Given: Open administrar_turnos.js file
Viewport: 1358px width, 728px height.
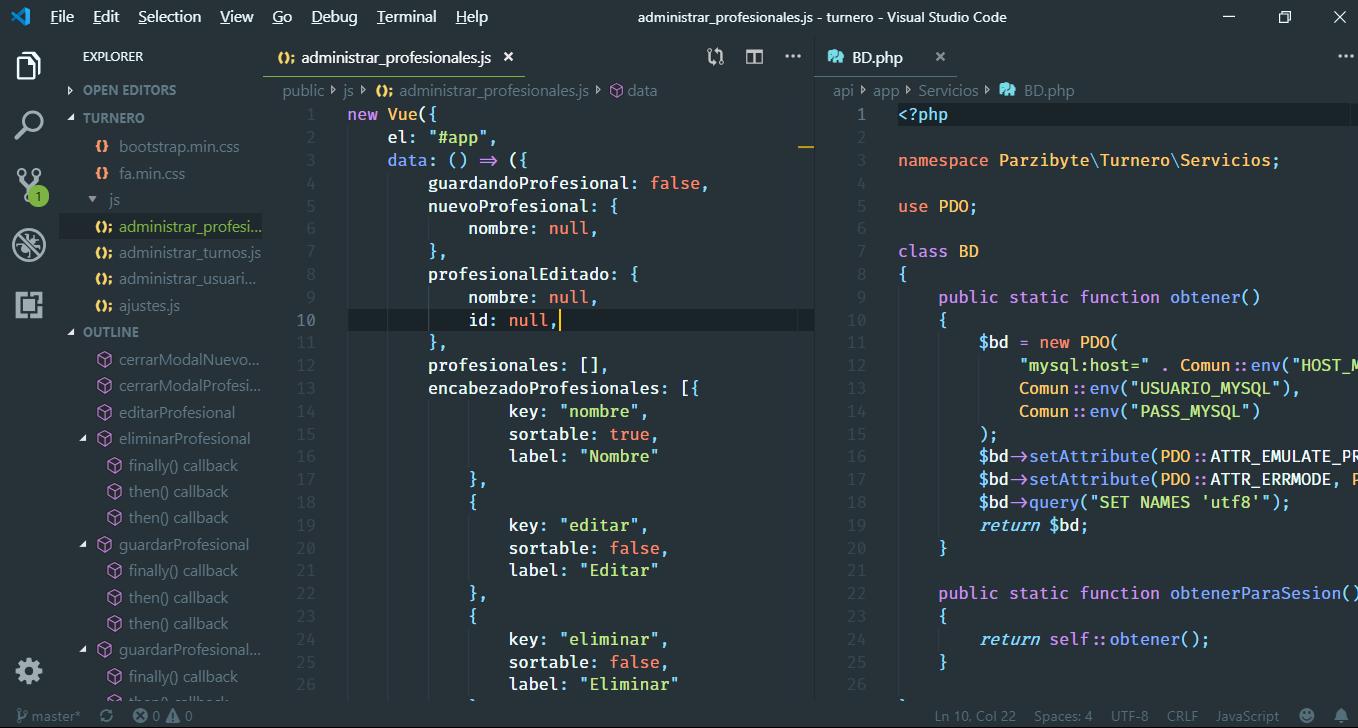Looking at the screenshot, I should [x=189, y=253].
